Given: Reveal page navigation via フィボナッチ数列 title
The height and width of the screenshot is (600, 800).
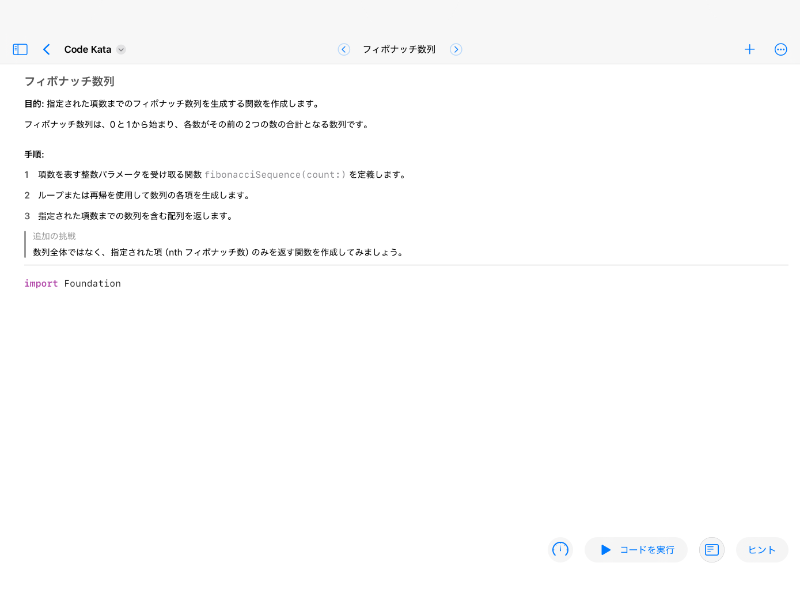Looking at the screenshot, I should [x=400, y=48].
